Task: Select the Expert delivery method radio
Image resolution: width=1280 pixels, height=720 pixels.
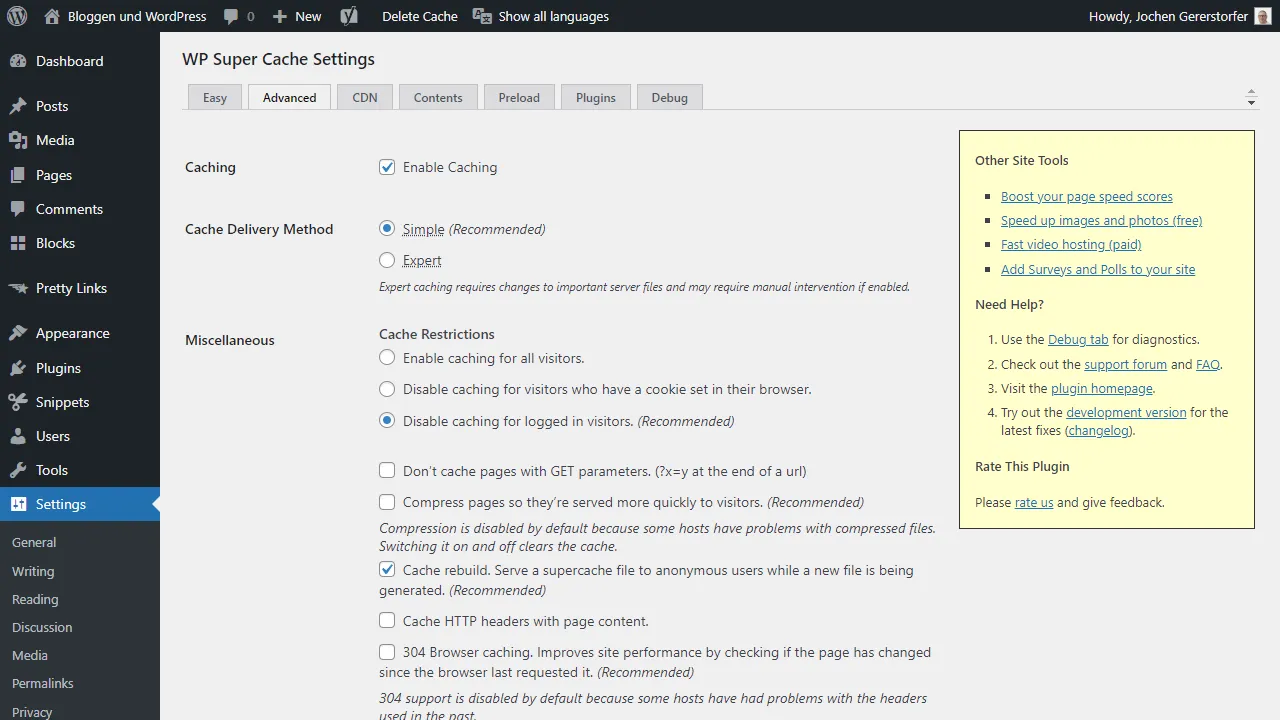Action: [387, 260]
